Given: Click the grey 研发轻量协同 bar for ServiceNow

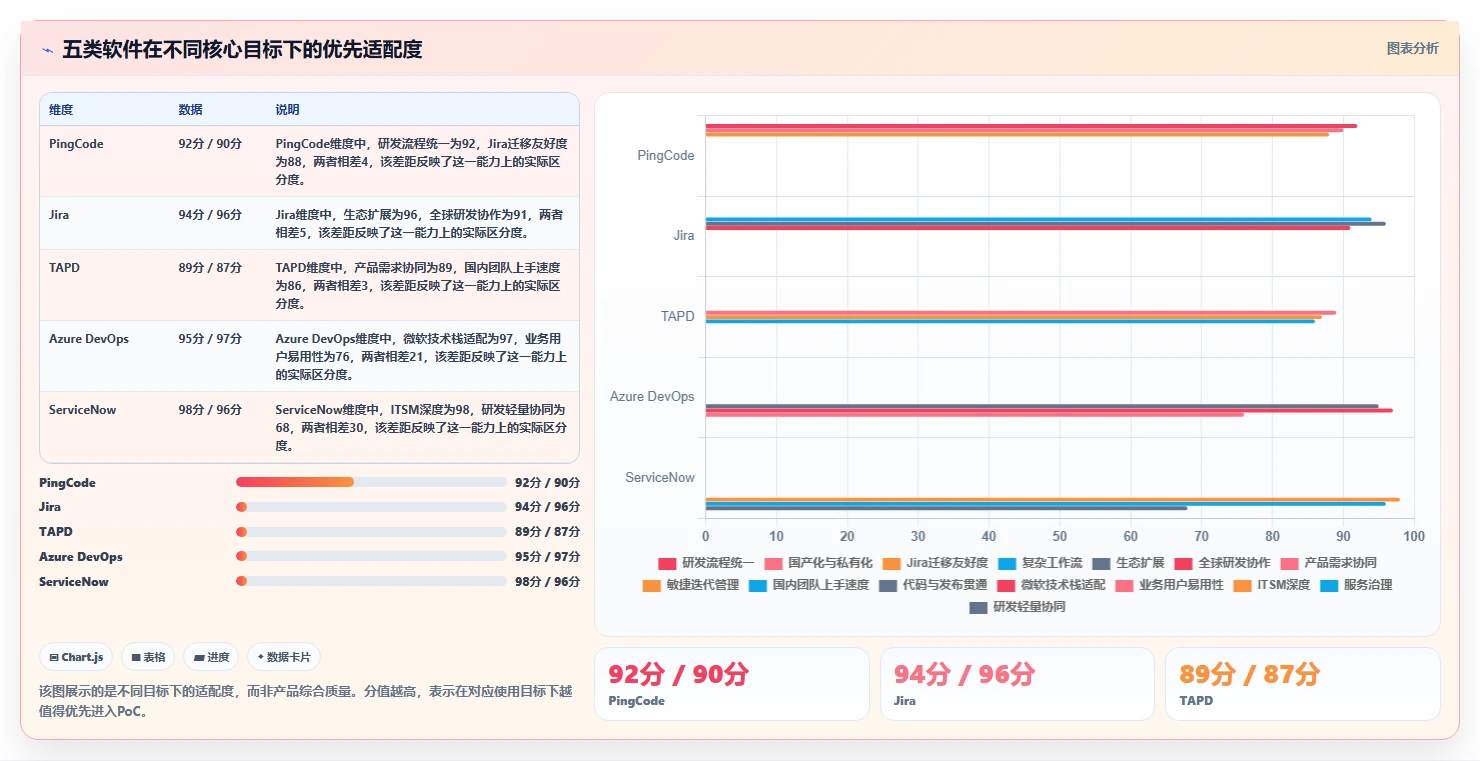Looking at the screenshot, I should (x=946, y=508).
